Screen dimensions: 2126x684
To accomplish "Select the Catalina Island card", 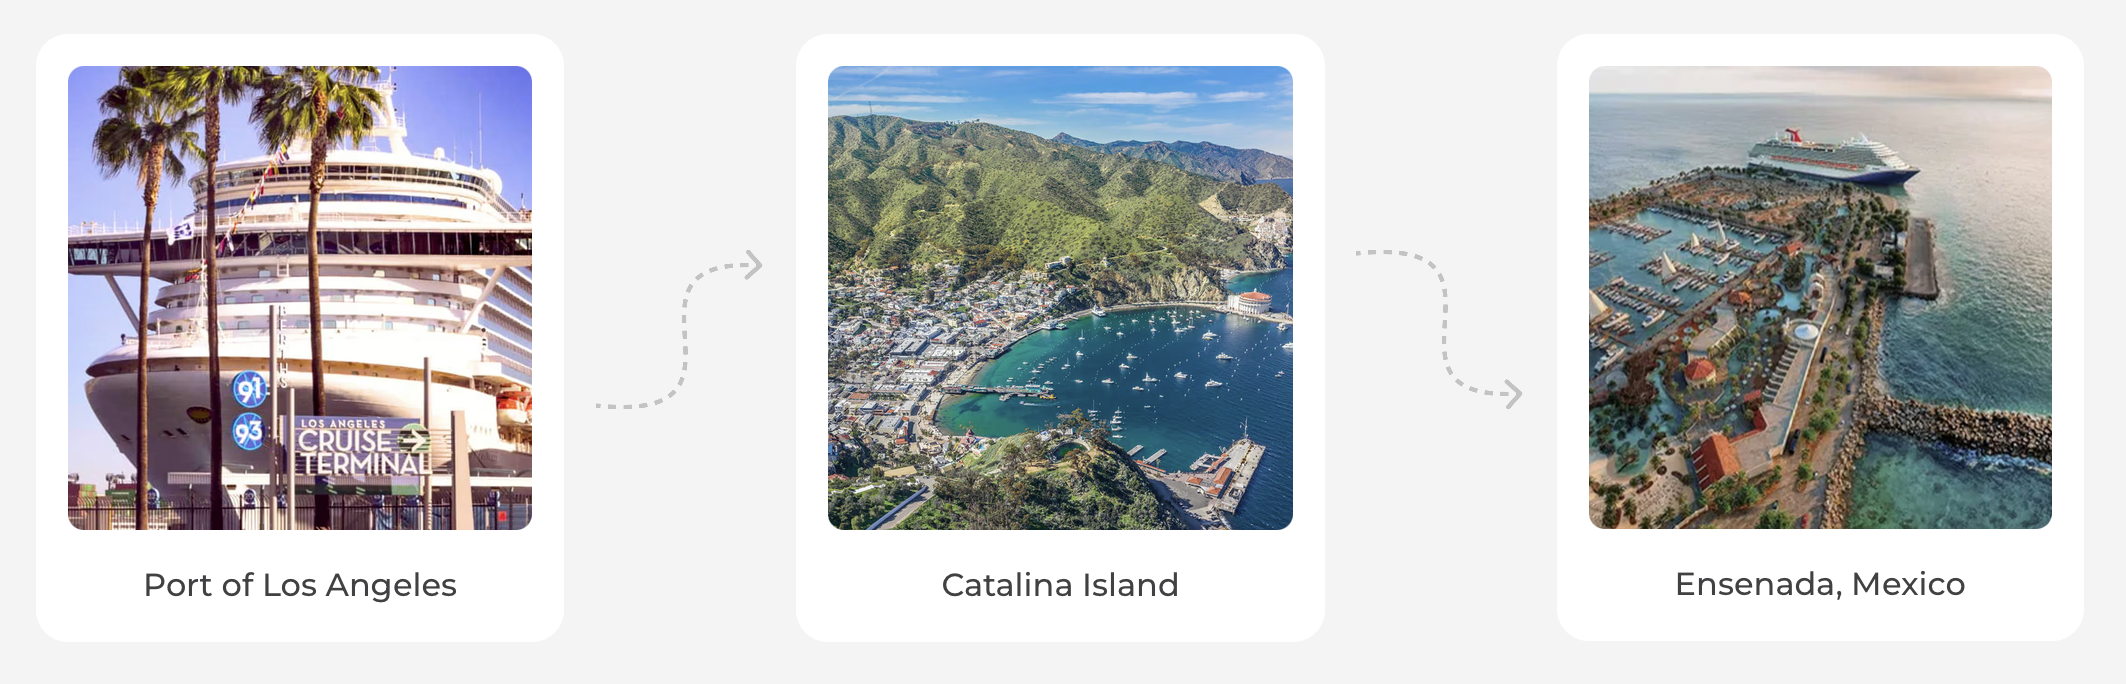I will tap(1060, 338).
